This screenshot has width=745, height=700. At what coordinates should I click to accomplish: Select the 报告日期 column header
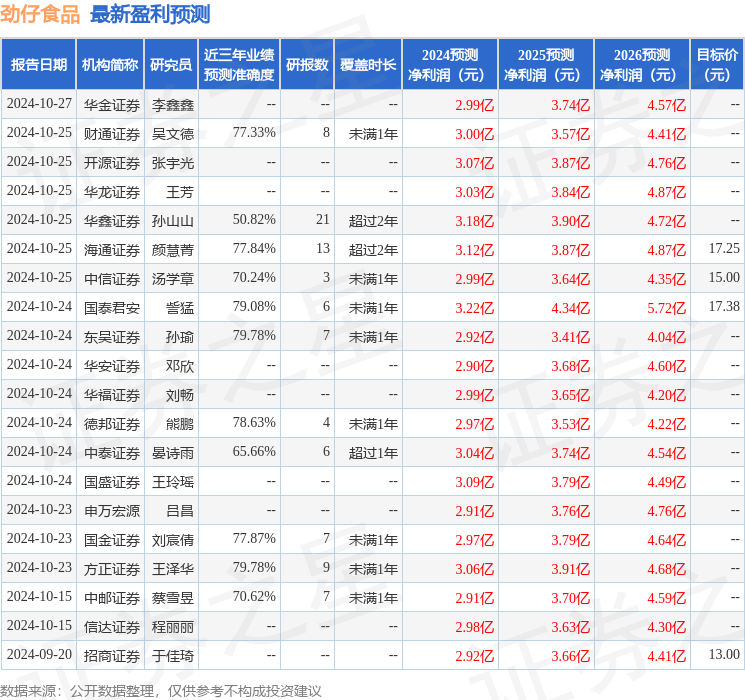38,65
